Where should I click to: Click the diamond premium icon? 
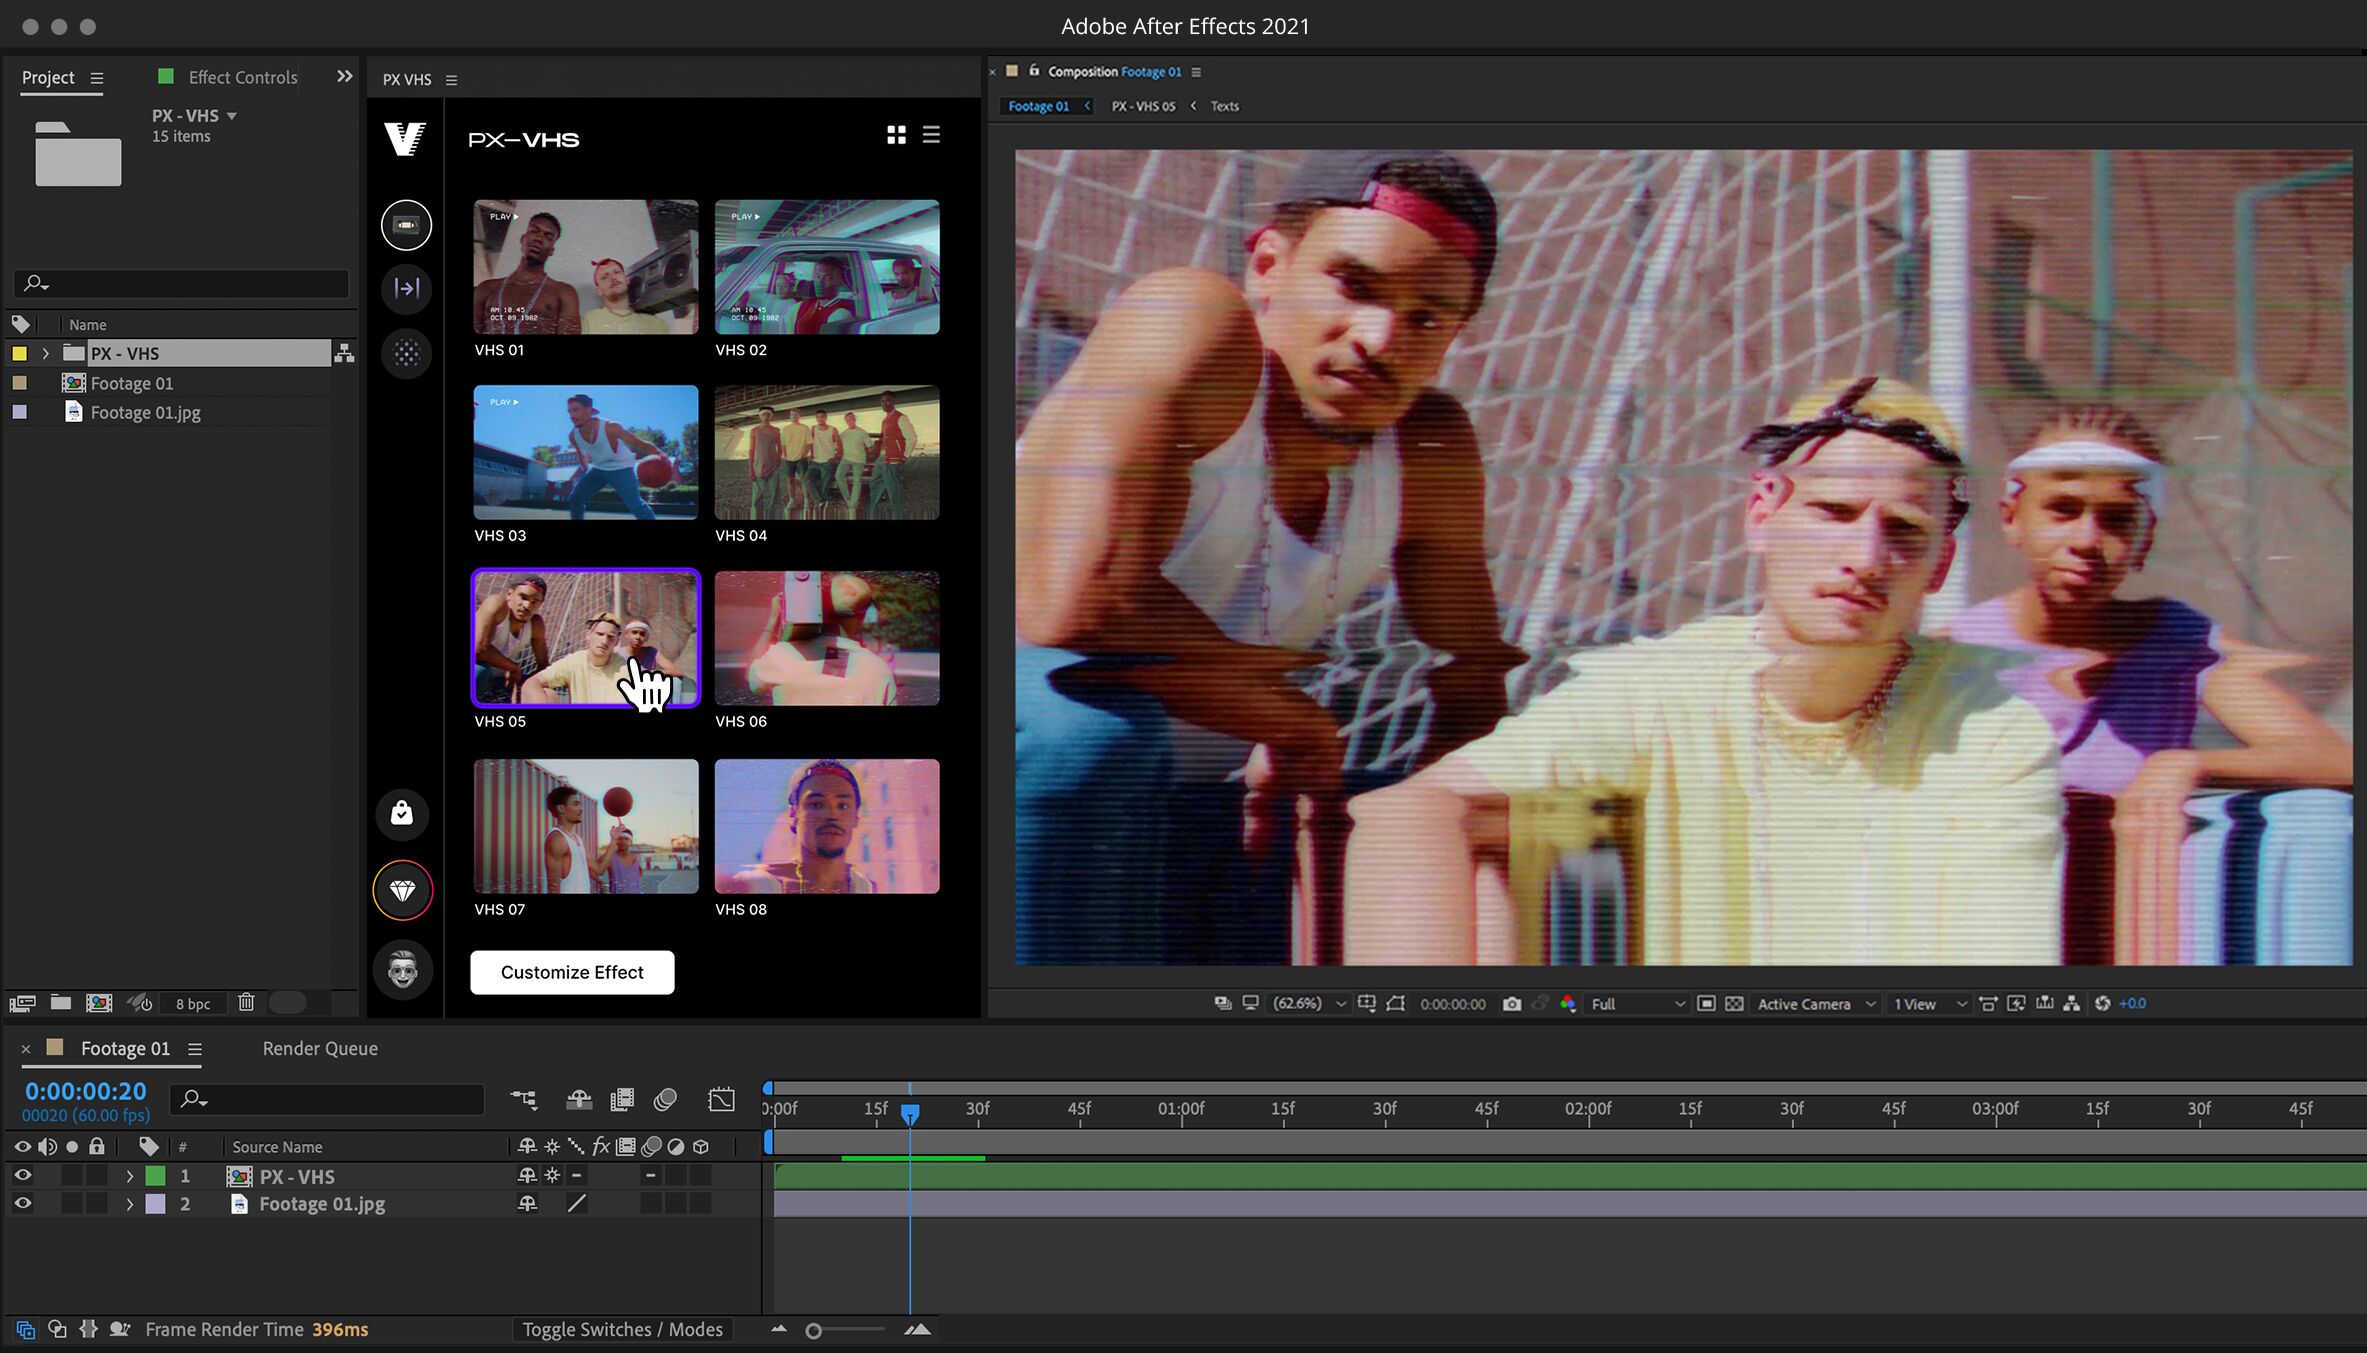(402, 890)
